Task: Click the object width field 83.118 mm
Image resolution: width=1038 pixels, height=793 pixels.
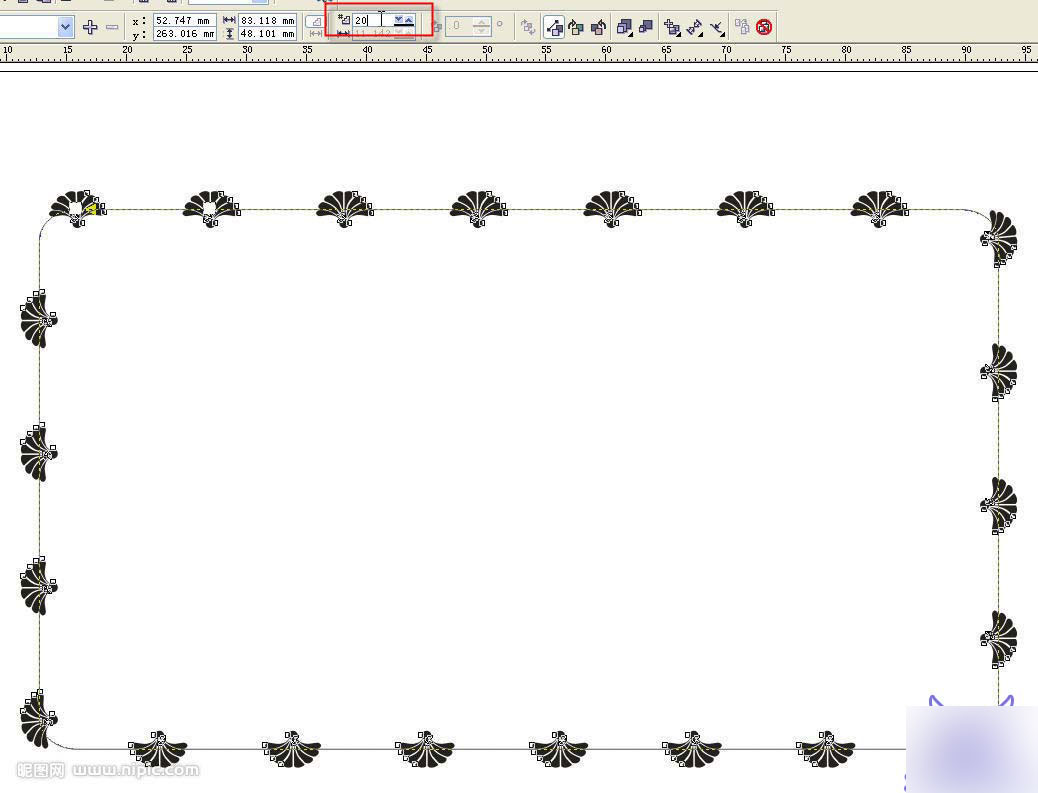Action: pyautogui.click(x=267, y=21)
